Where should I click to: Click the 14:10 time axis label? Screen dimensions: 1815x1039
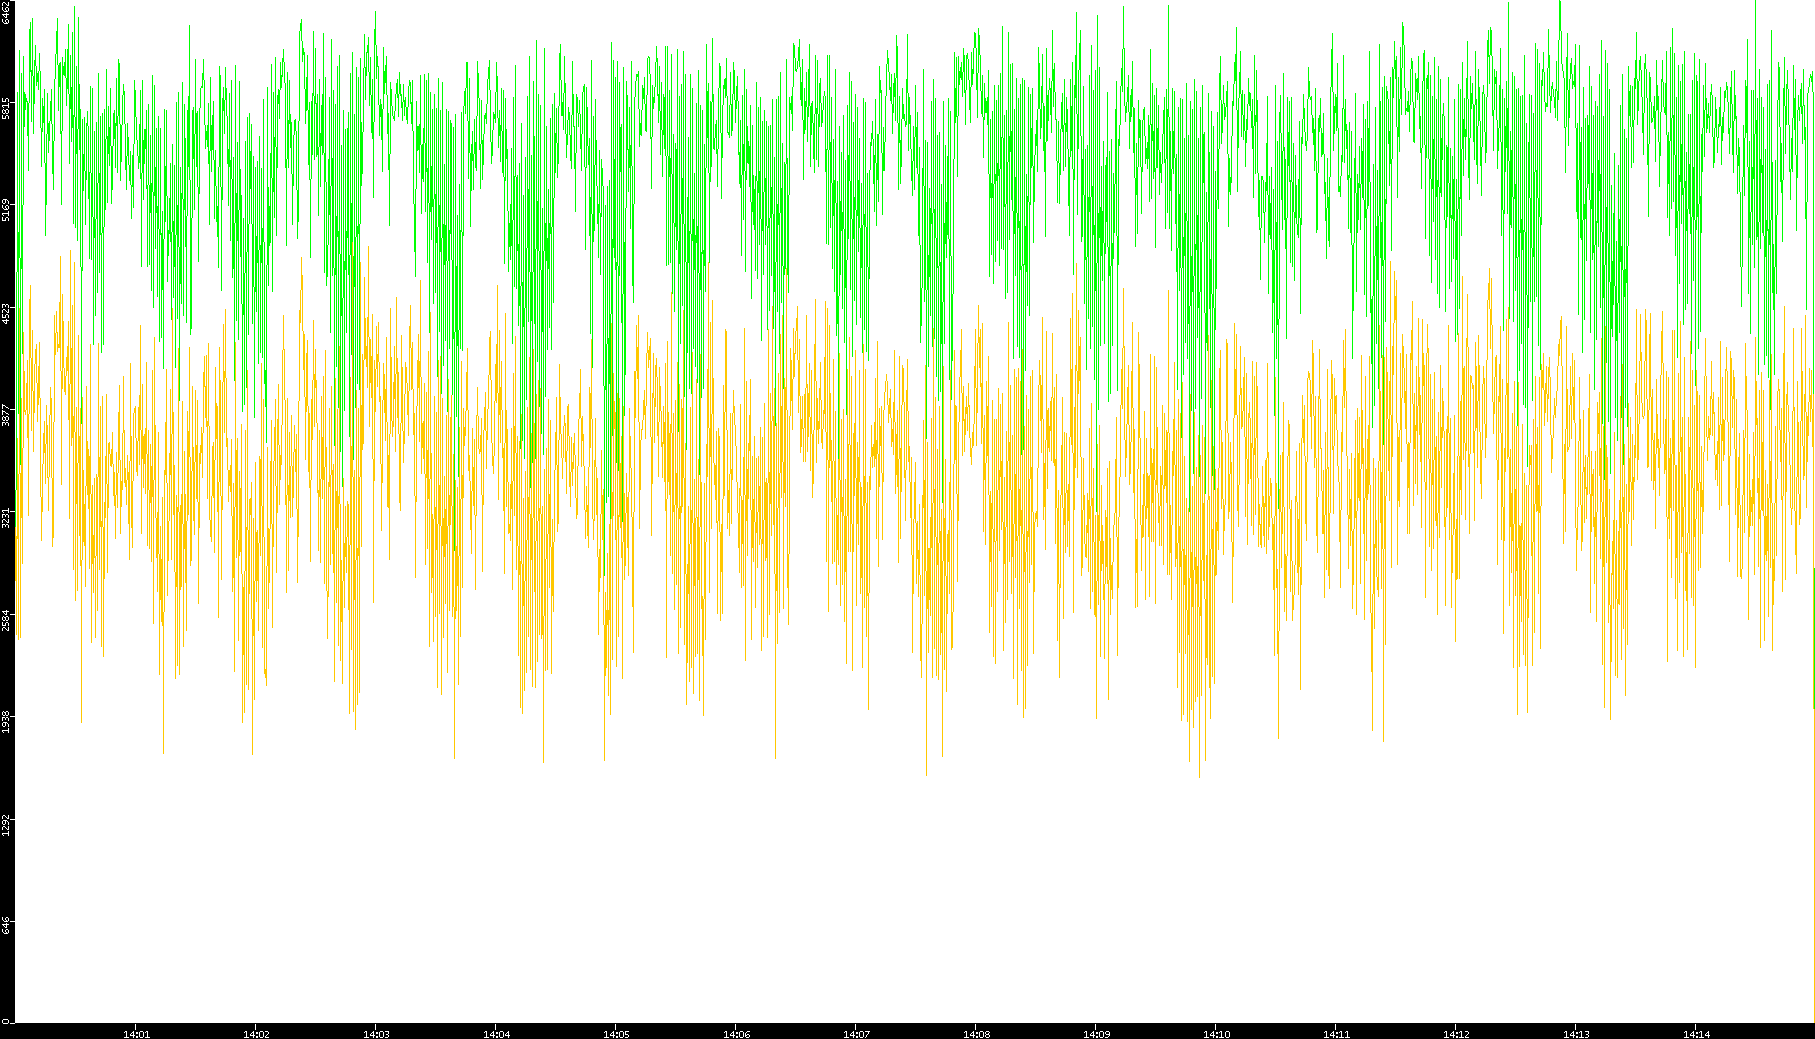coord(1216,1034)
